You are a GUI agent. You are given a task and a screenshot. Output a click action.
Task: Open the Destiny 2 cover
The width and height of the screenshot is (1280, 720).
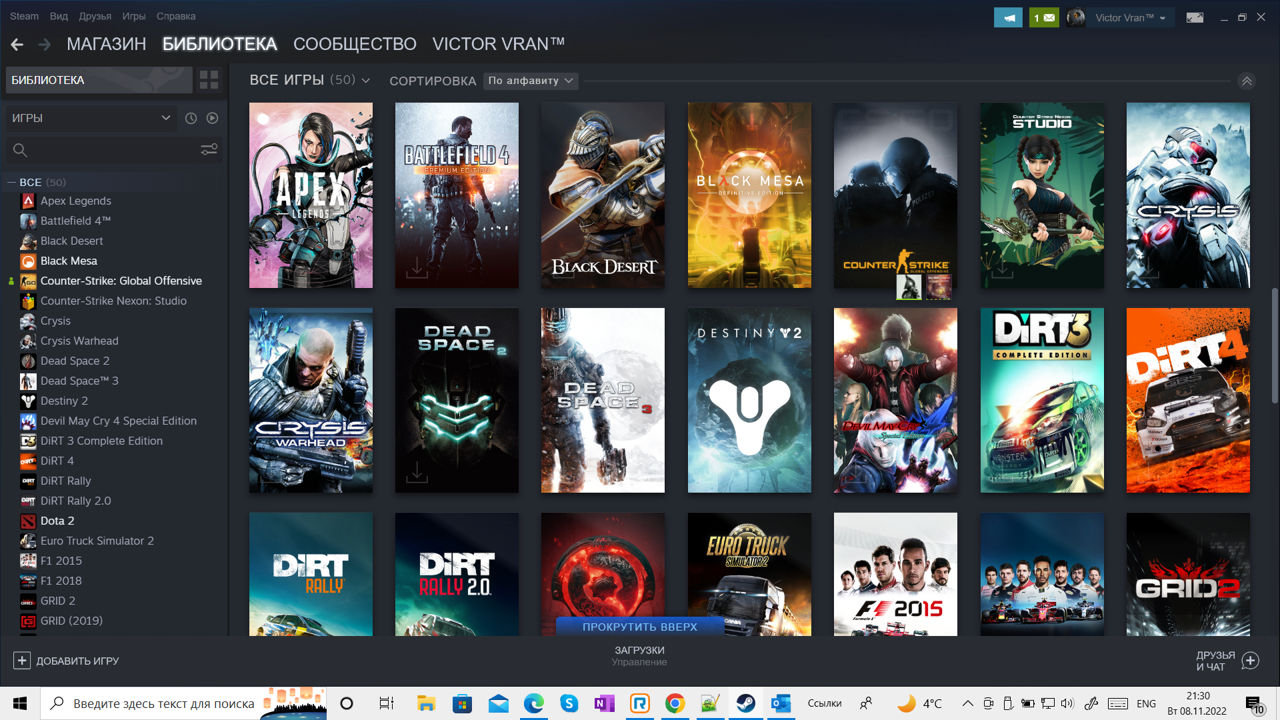coord(749,400)
